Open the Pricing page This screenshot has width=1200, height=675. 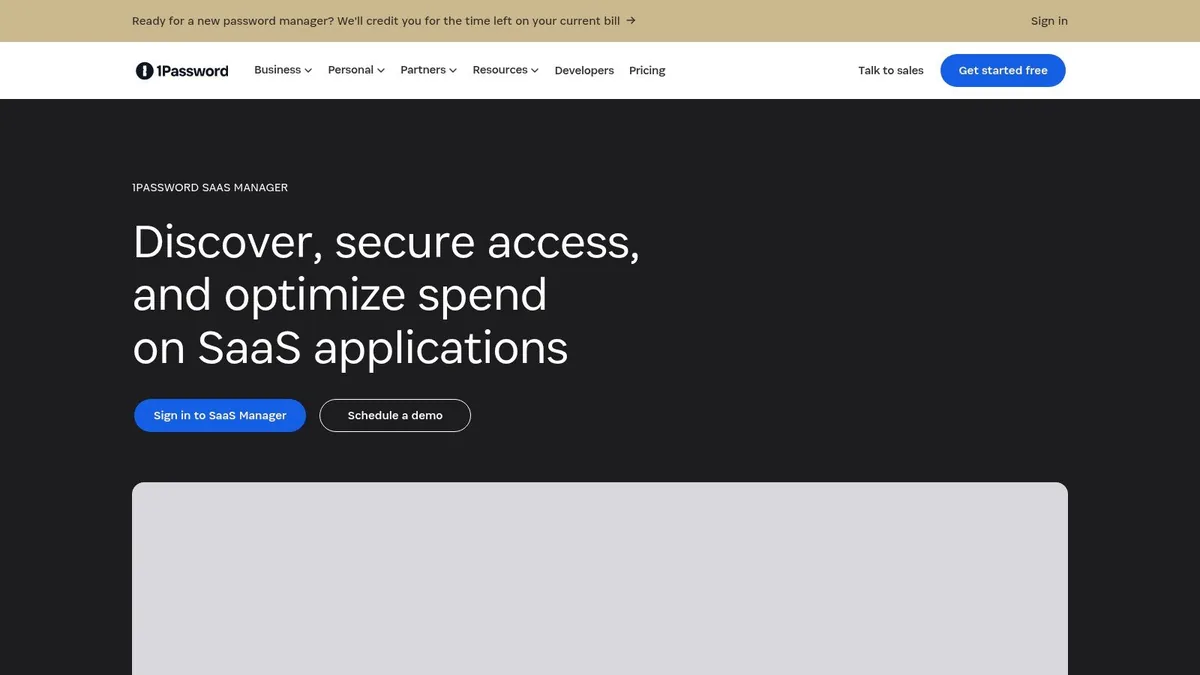[647, 71]
